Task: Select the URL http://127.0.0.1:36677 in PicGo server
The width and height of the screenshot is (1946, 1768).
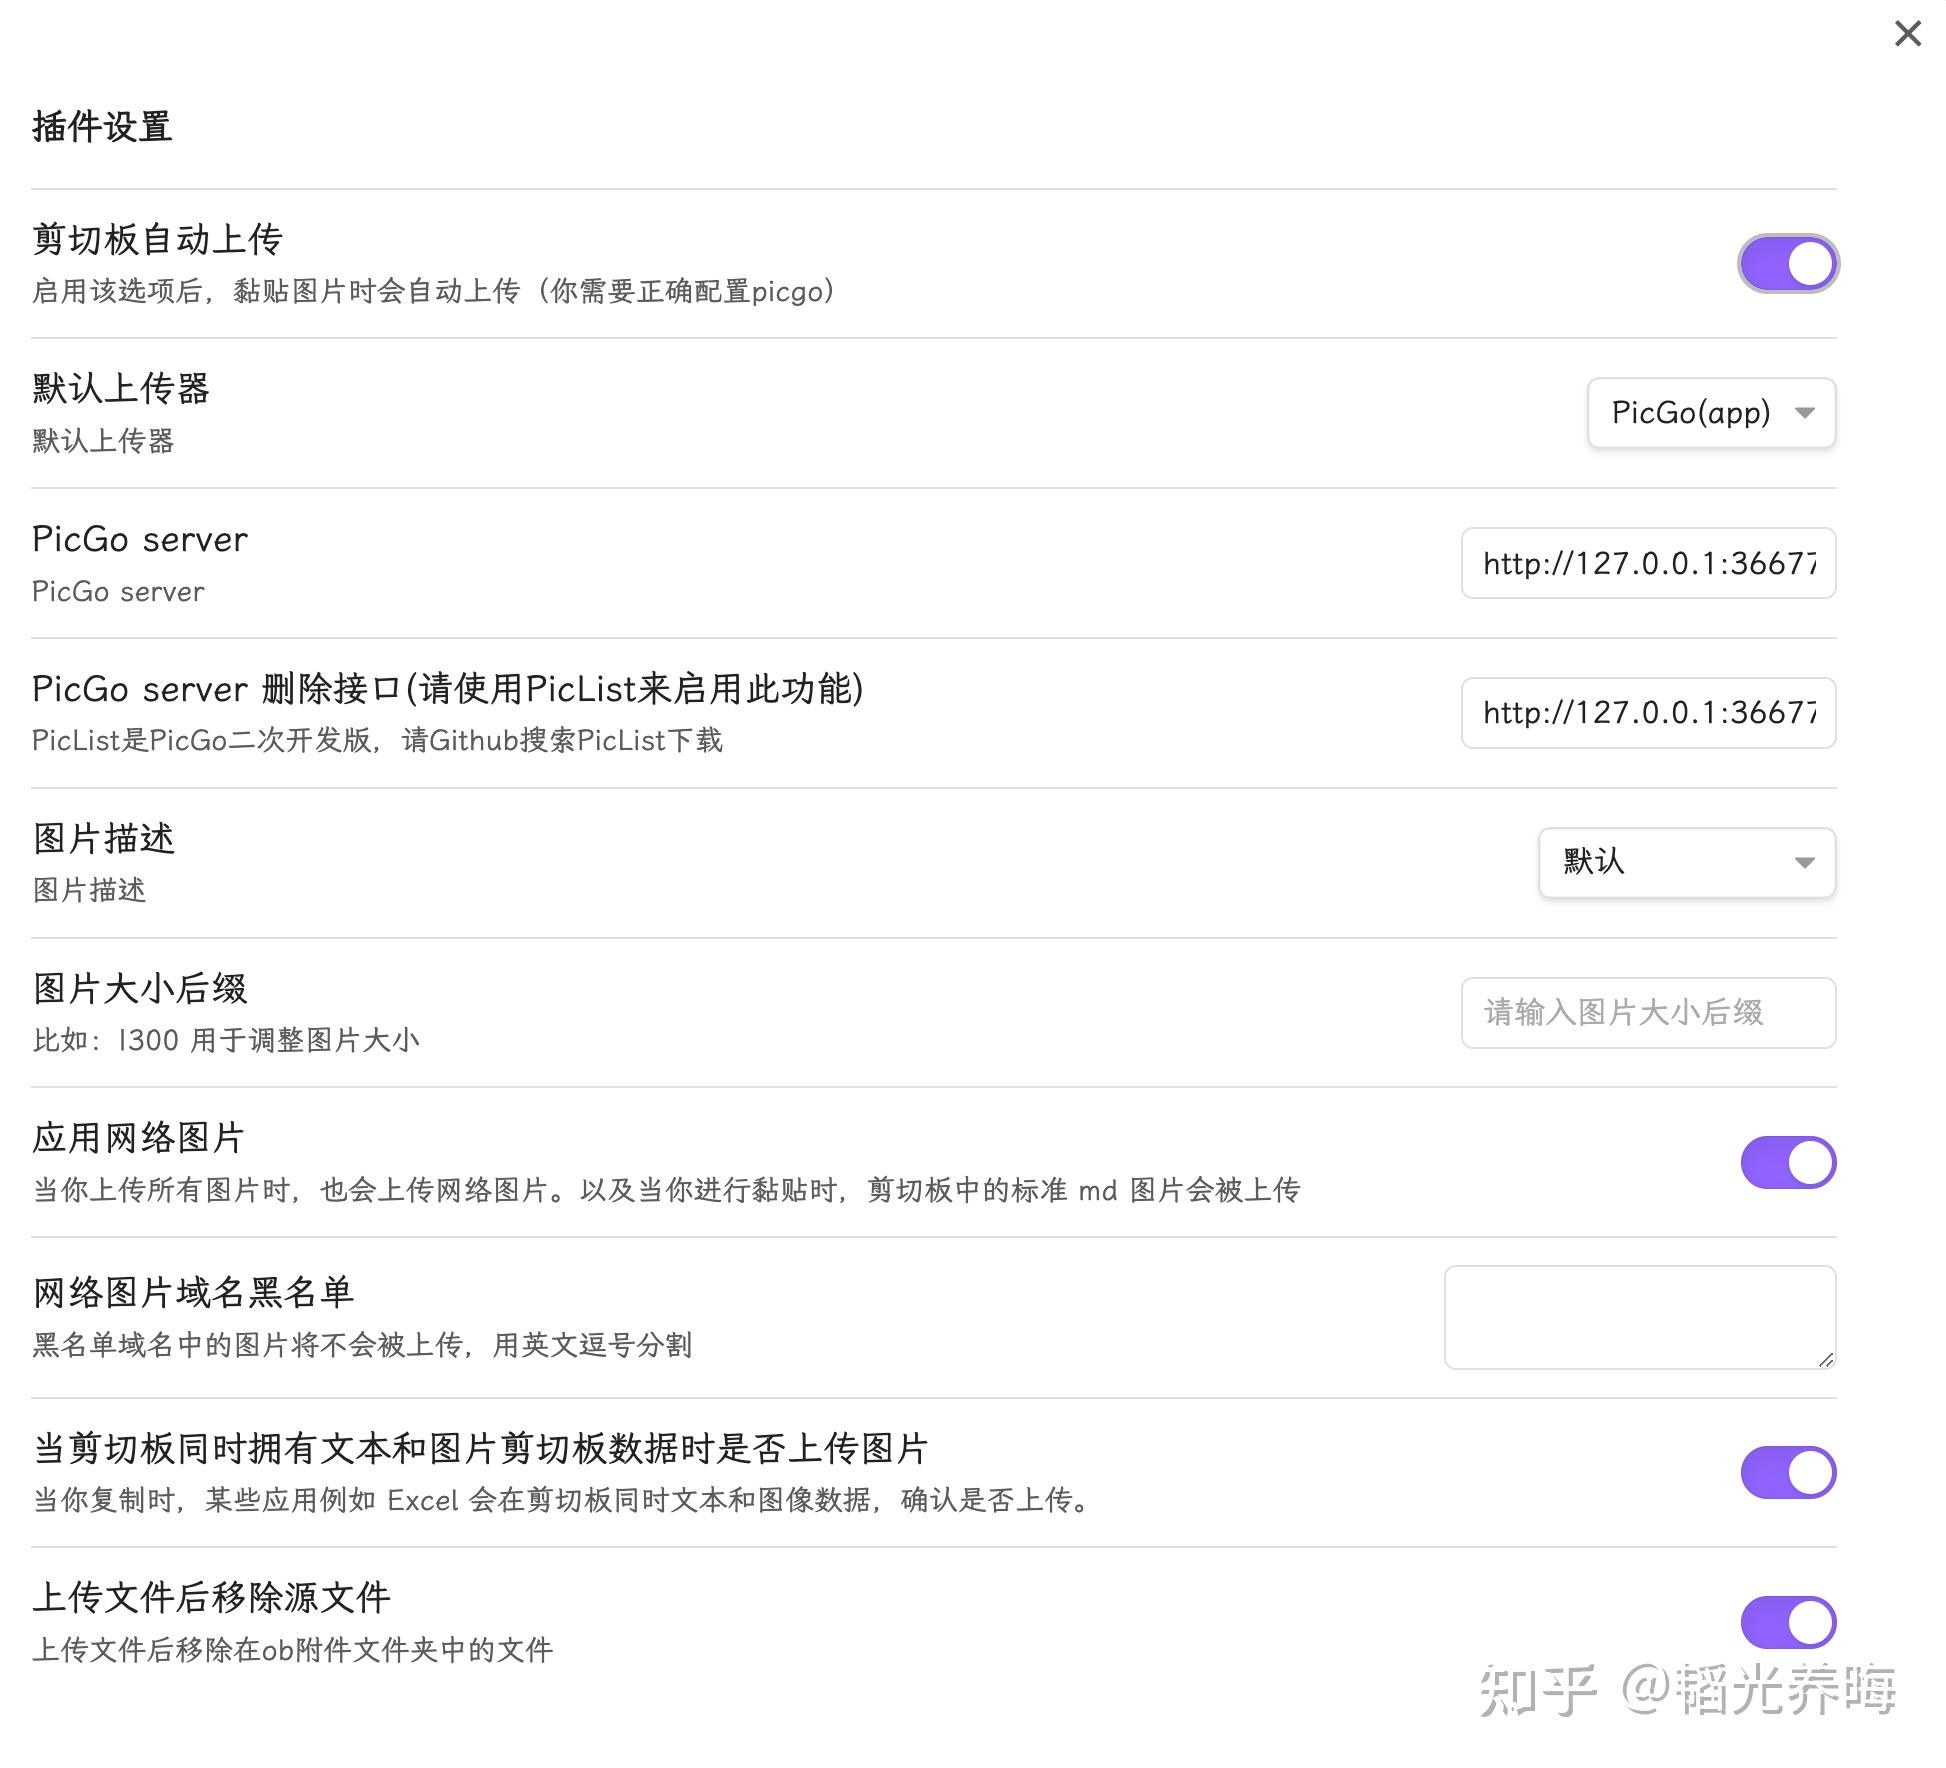Action: (x=1648, y=563)
